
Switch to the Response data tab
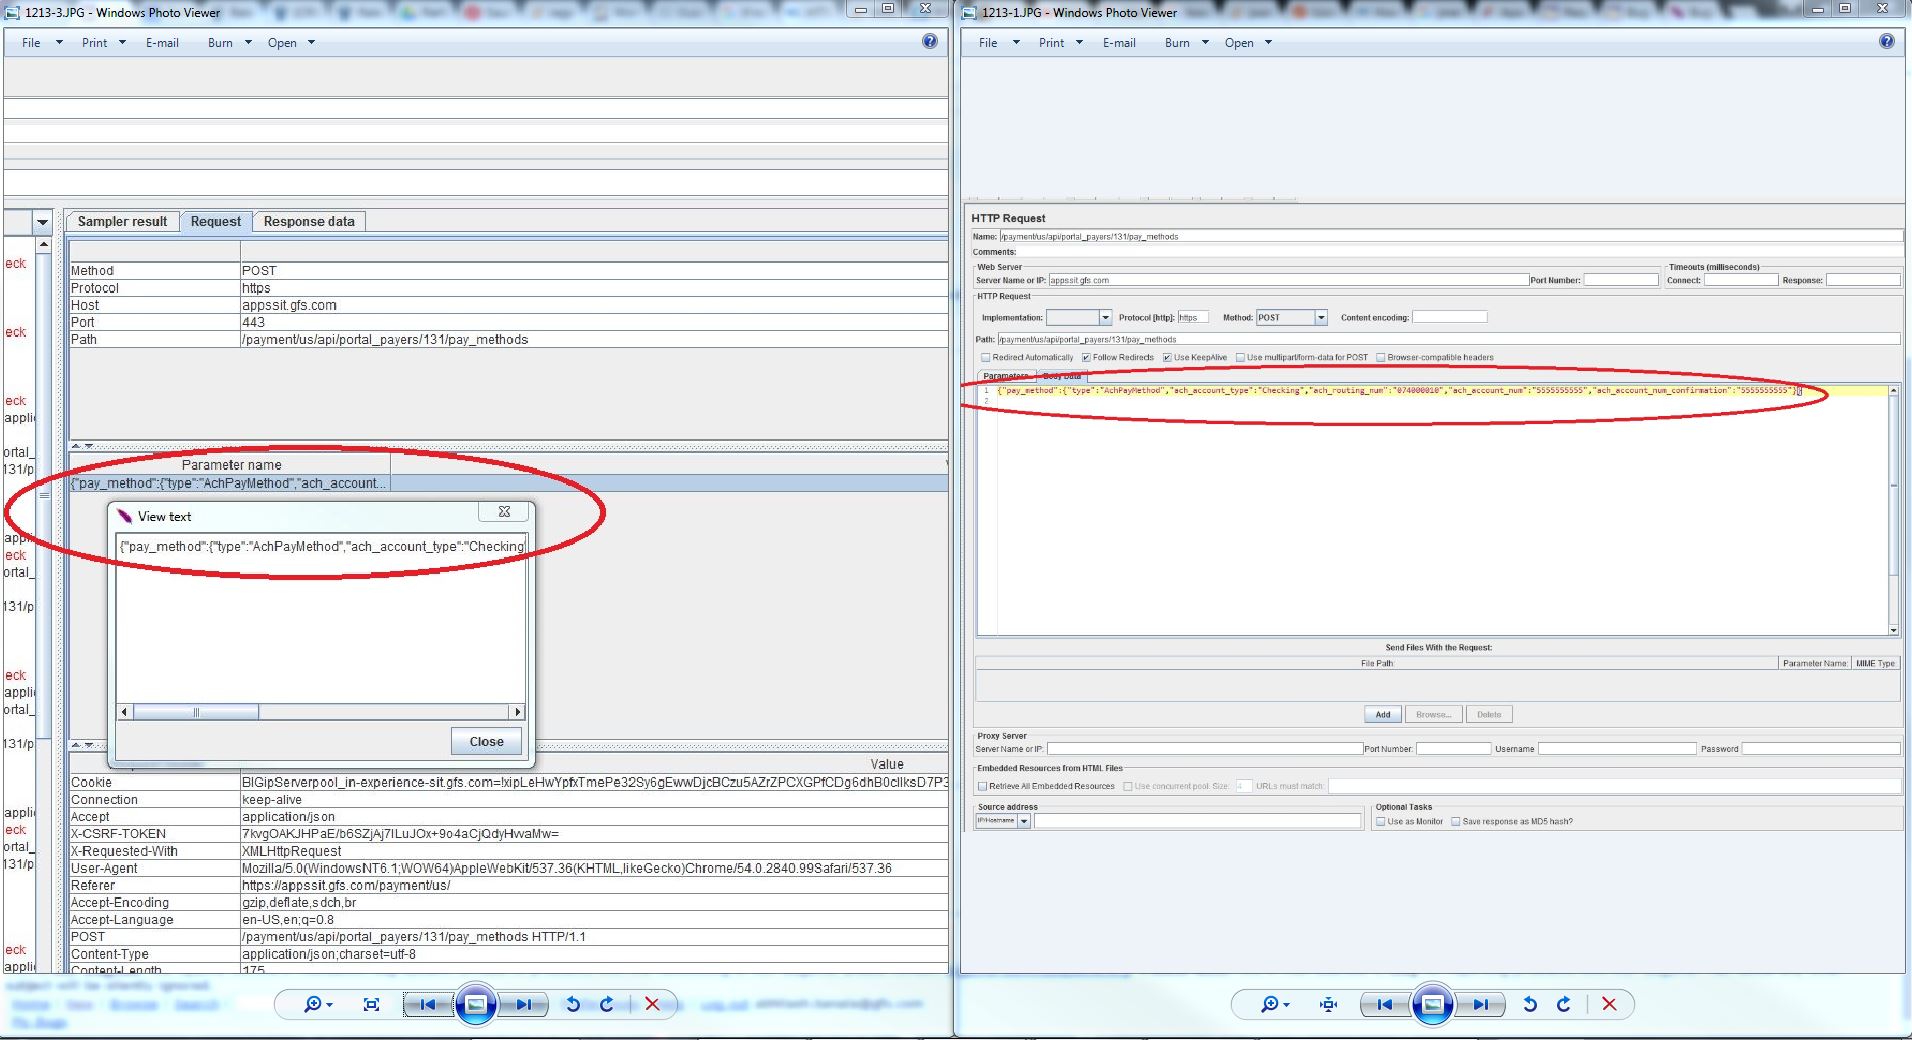[x=309, y=222]
